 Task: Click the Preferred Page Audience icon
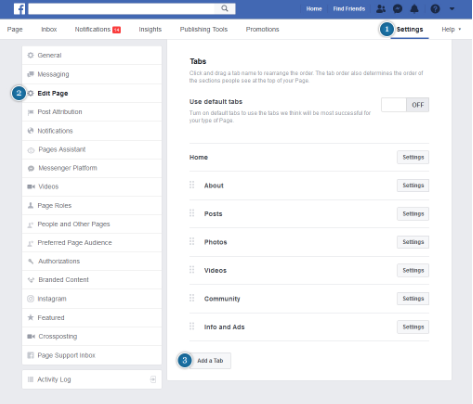[30, 243]
